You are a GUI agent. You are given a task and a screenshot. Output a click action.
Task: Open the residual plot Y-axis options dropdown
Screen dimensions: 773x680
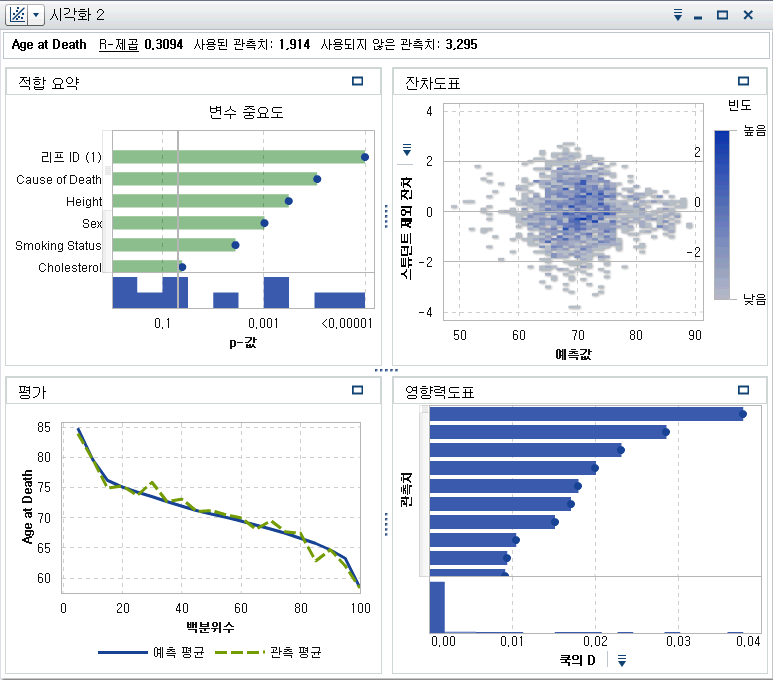click(406, 149)
